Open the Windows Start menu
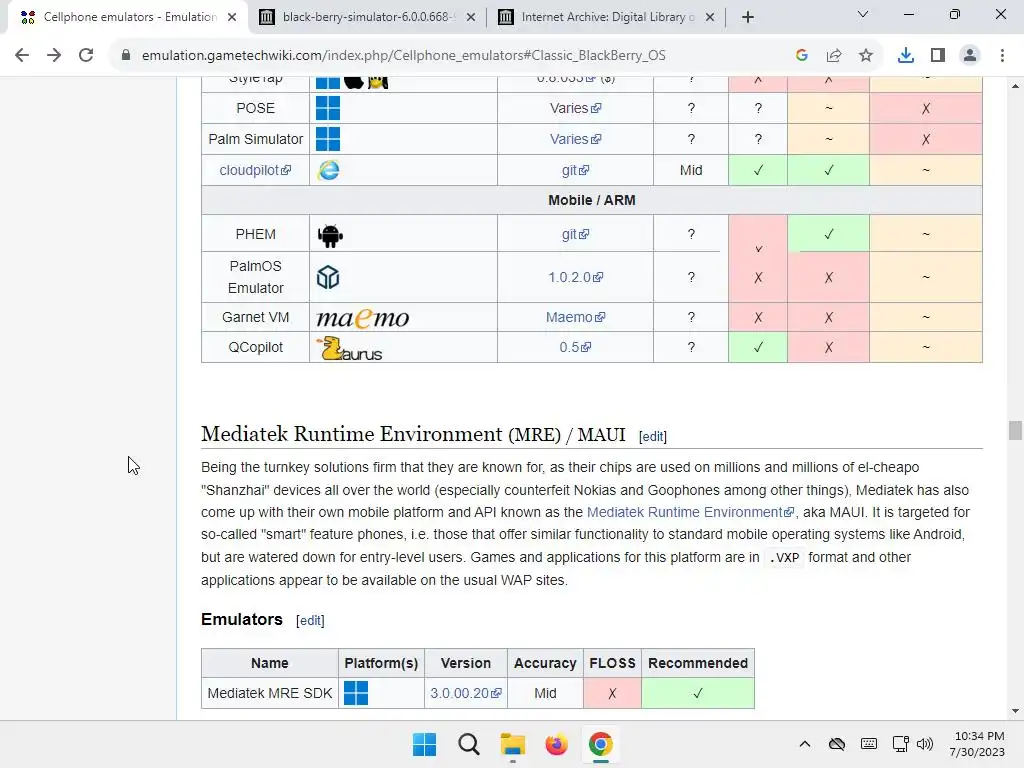The height and width of the screenshot is (768, 1024). [x=424, y=744]
